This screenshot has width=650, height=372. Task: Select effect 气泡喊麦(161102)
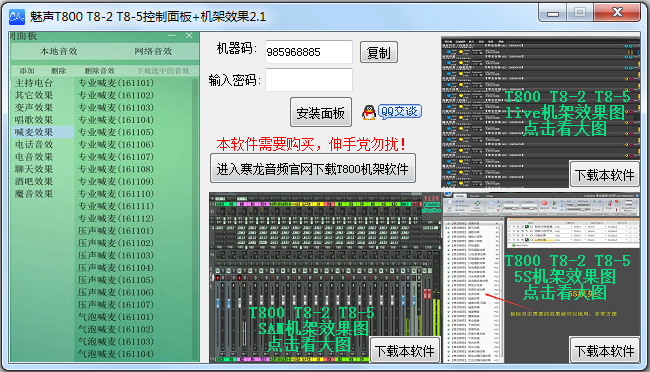116,329
